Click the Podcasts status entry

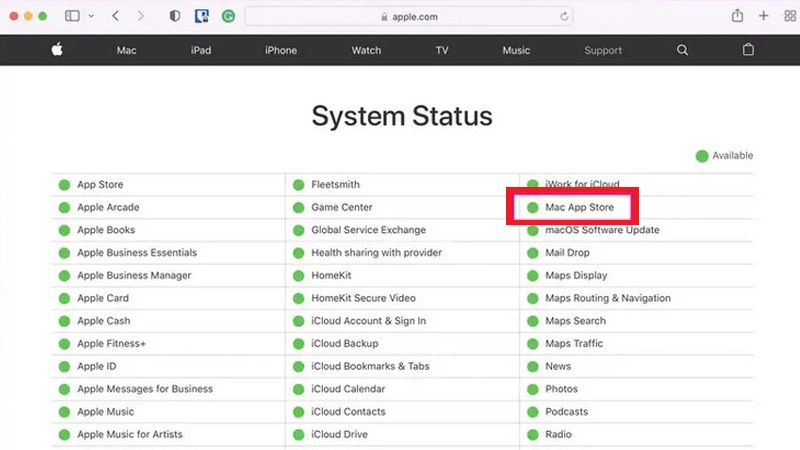(x=566, y=411)
